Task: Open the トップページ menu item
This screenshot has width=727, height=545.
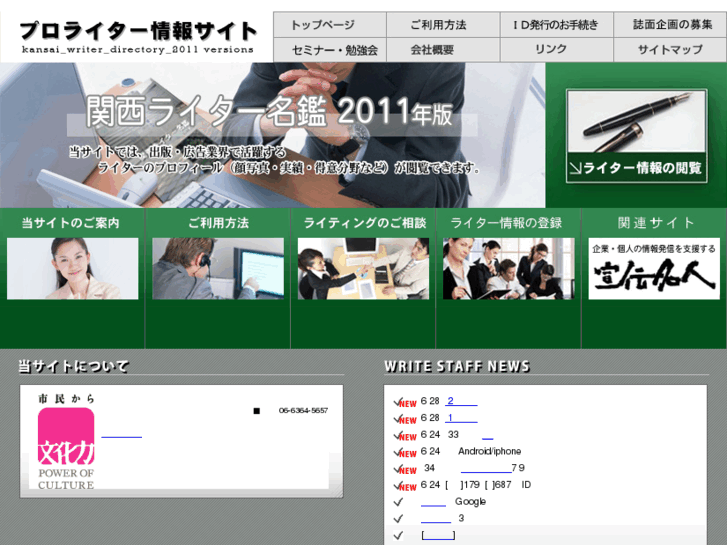Action: [330, 25]
